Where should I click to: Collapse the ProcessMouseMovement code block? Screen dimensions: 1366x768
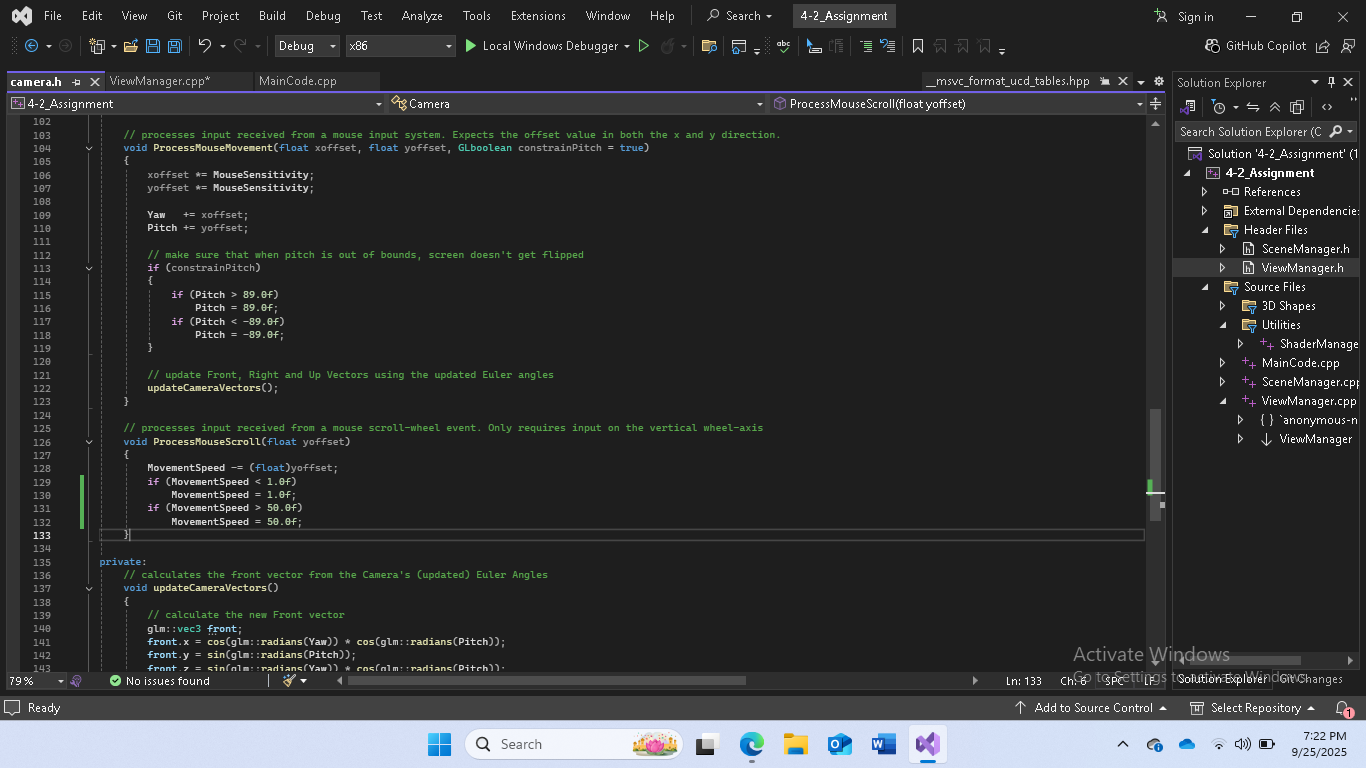pyautogui.click(x=89, y=148)
